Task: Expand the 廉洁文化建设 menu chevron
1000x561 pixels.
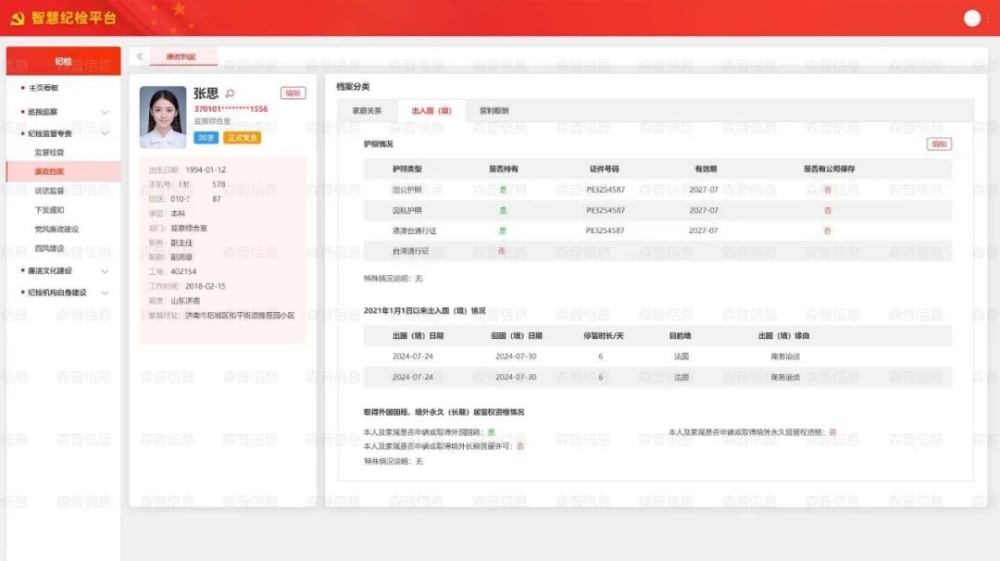Action: [x=105, y=270]
